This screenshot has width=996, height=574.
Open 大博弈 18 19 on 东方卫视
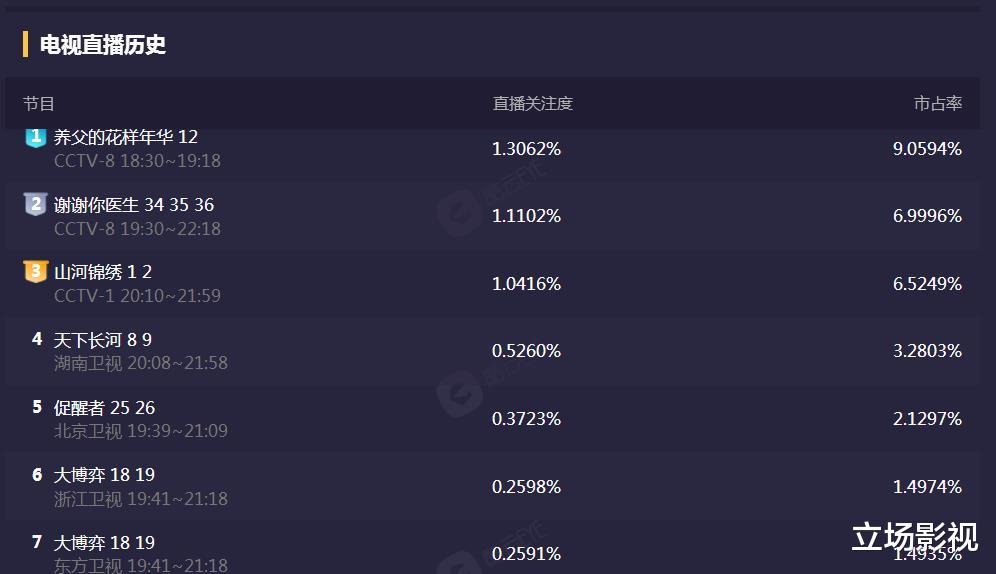pos(105,543)
